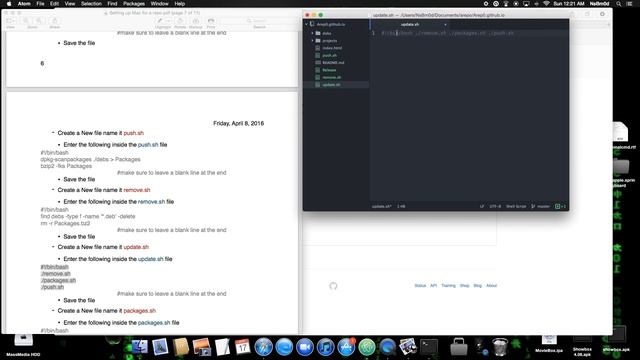Open the About footer link

[491, 286]
